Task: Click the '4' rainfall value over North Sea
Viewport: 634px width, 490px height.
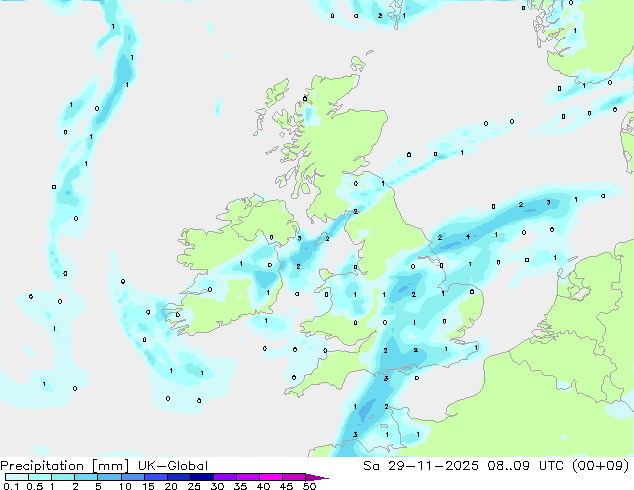Action: [468, 237]
